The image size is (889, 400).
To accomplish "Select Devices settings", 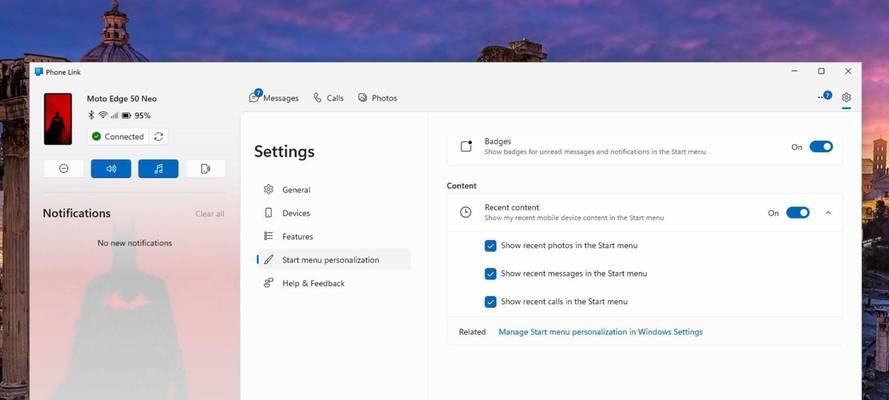I will 333,213.
